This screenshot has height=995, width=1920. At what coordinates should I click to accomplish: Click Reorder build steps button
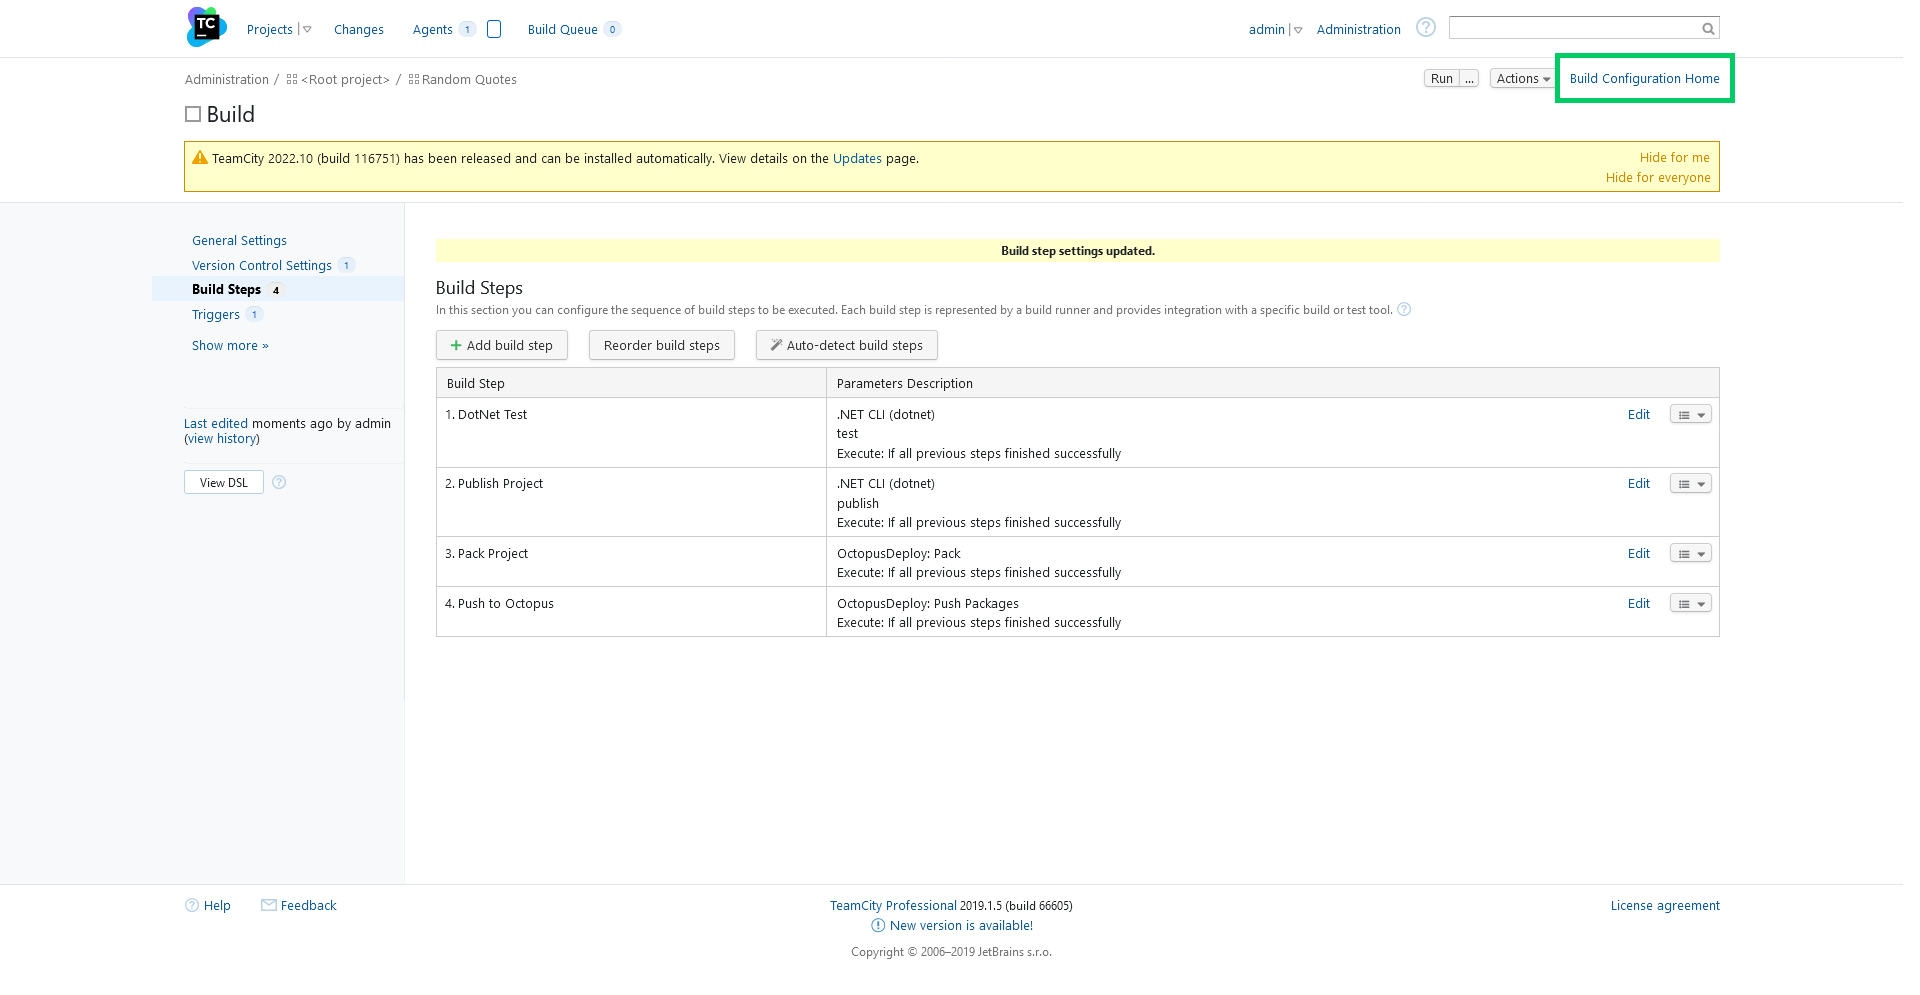click(x=661, y=346)
